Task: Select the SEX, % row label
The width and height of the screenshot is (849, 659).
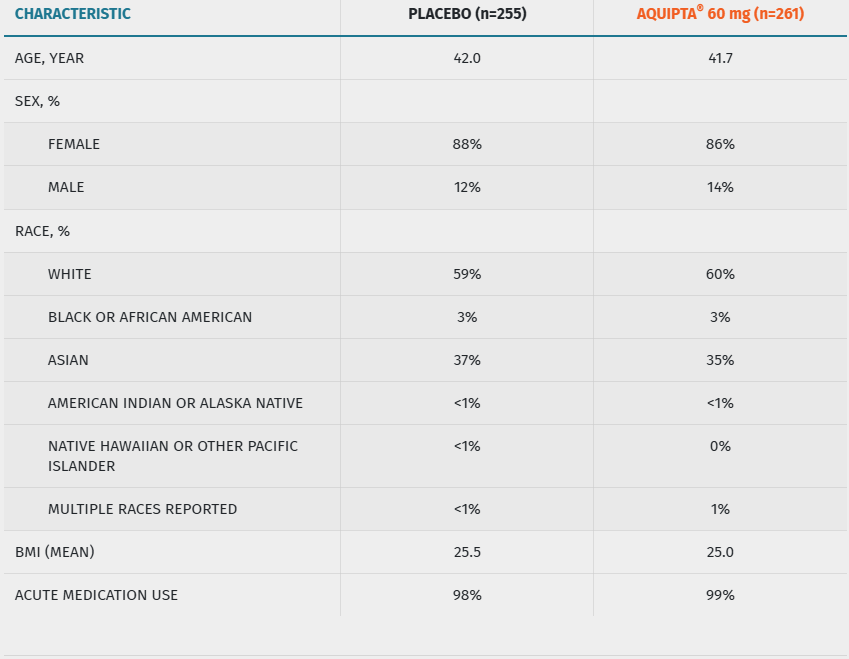Action: pos(38,101)
